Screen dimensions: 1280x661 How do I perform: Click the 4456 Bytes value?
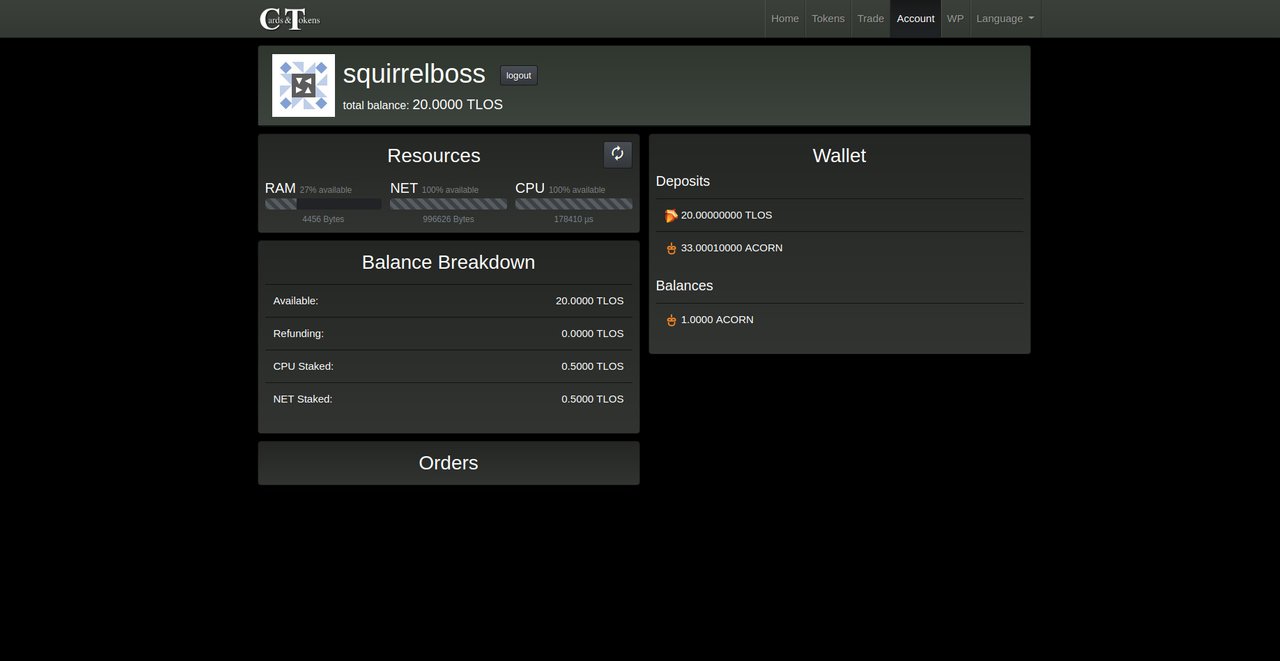coord(323,219)
